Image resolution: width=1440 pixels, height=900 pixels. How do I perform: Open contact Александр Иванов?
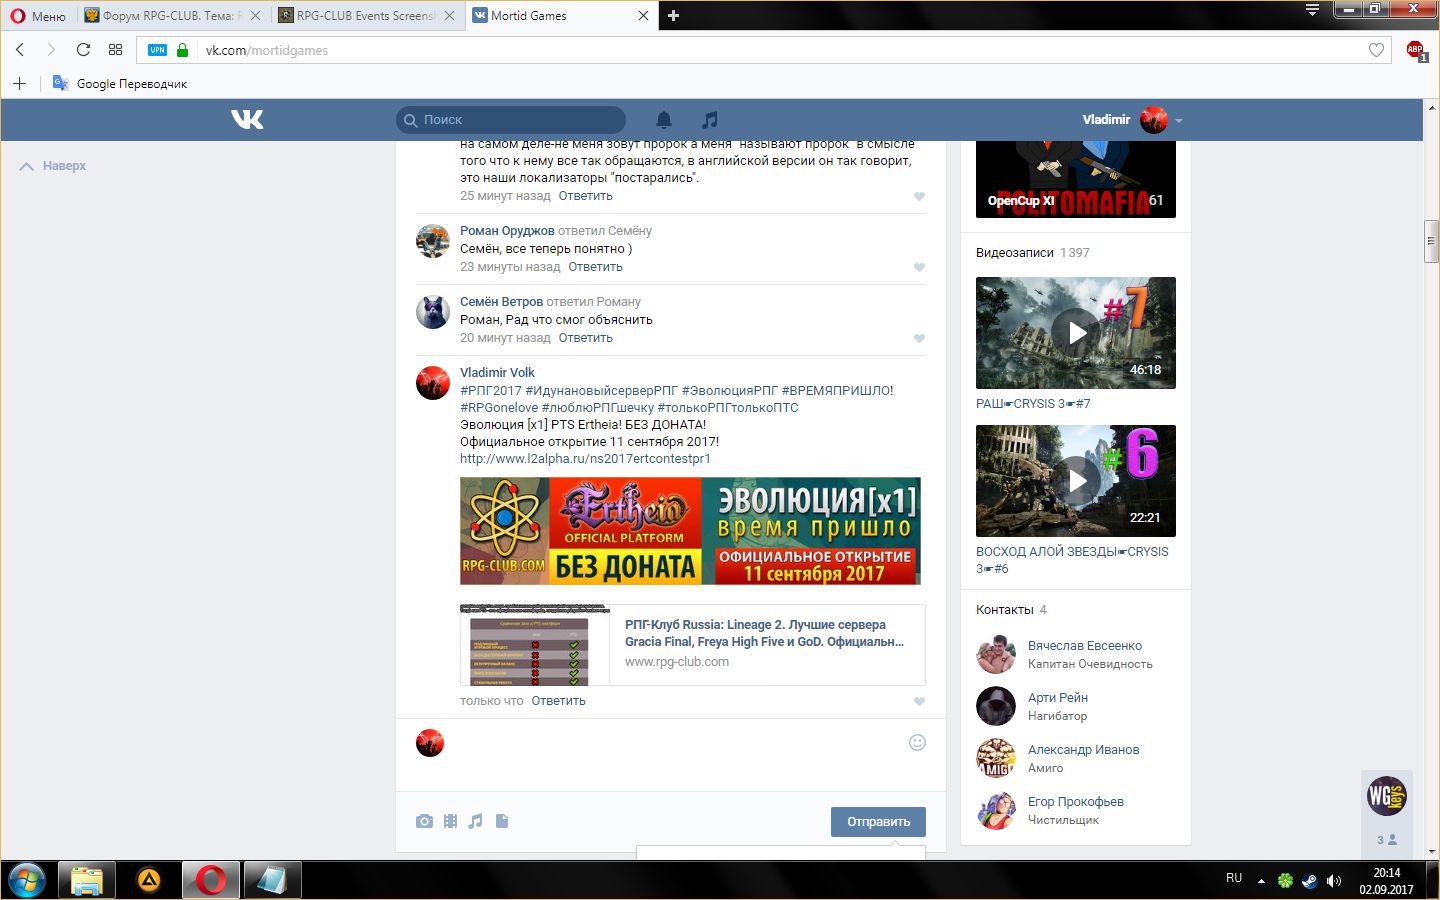(1084, 750)
